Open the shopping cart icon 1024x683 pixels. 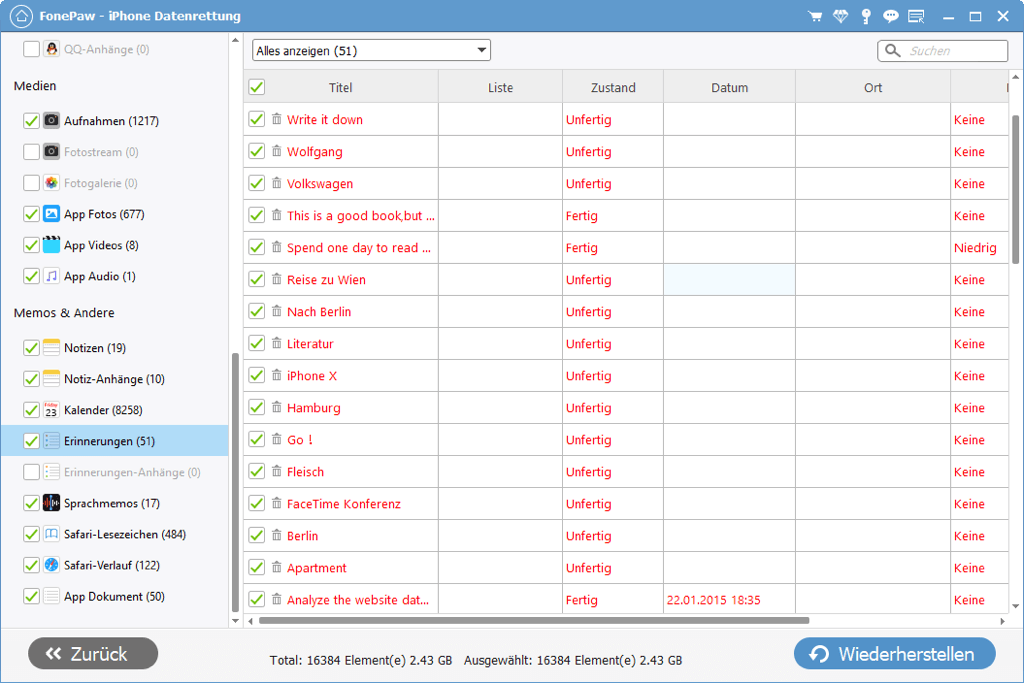[x=815, y=16]
